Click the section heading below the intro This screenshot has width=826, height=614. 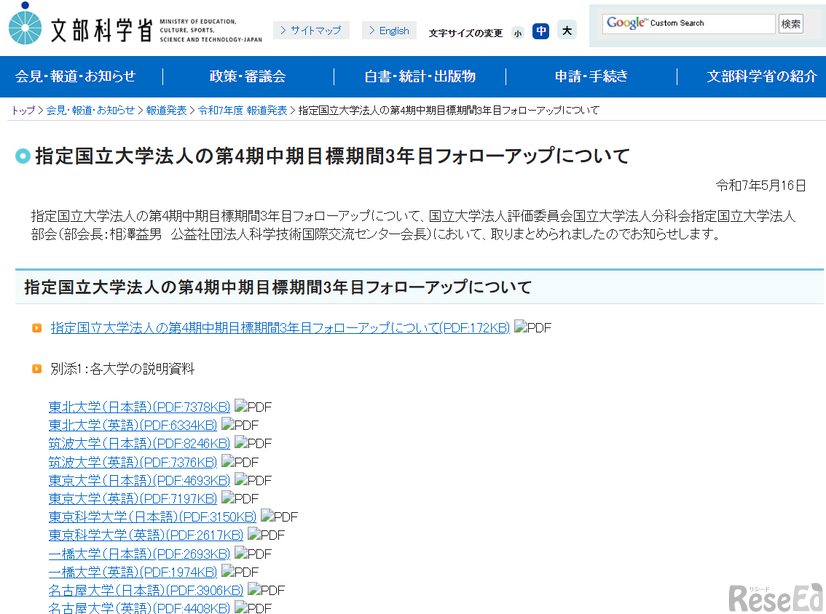coord(278,287)
